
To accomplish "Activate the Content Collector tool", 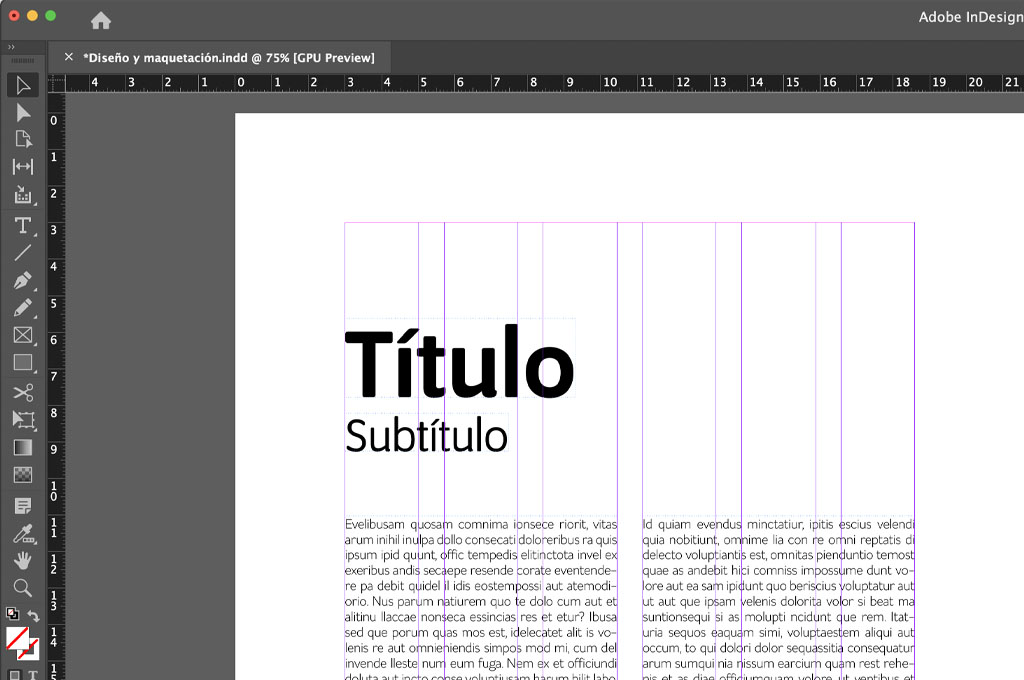I will (x=23, y=195).
